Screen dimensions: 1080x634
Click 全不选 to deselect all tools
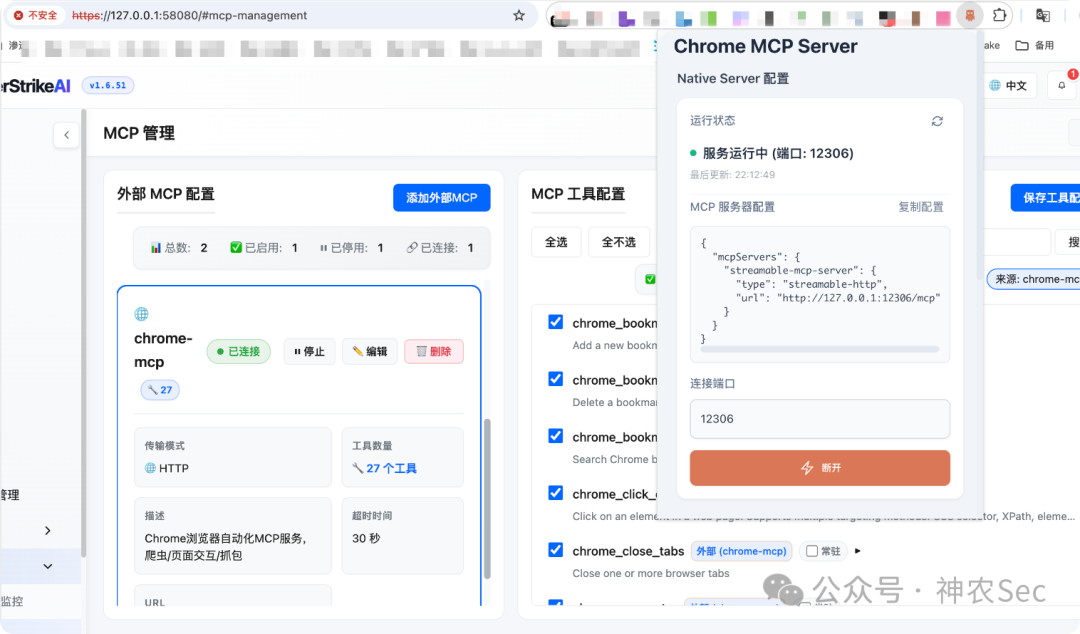[619, 242]
